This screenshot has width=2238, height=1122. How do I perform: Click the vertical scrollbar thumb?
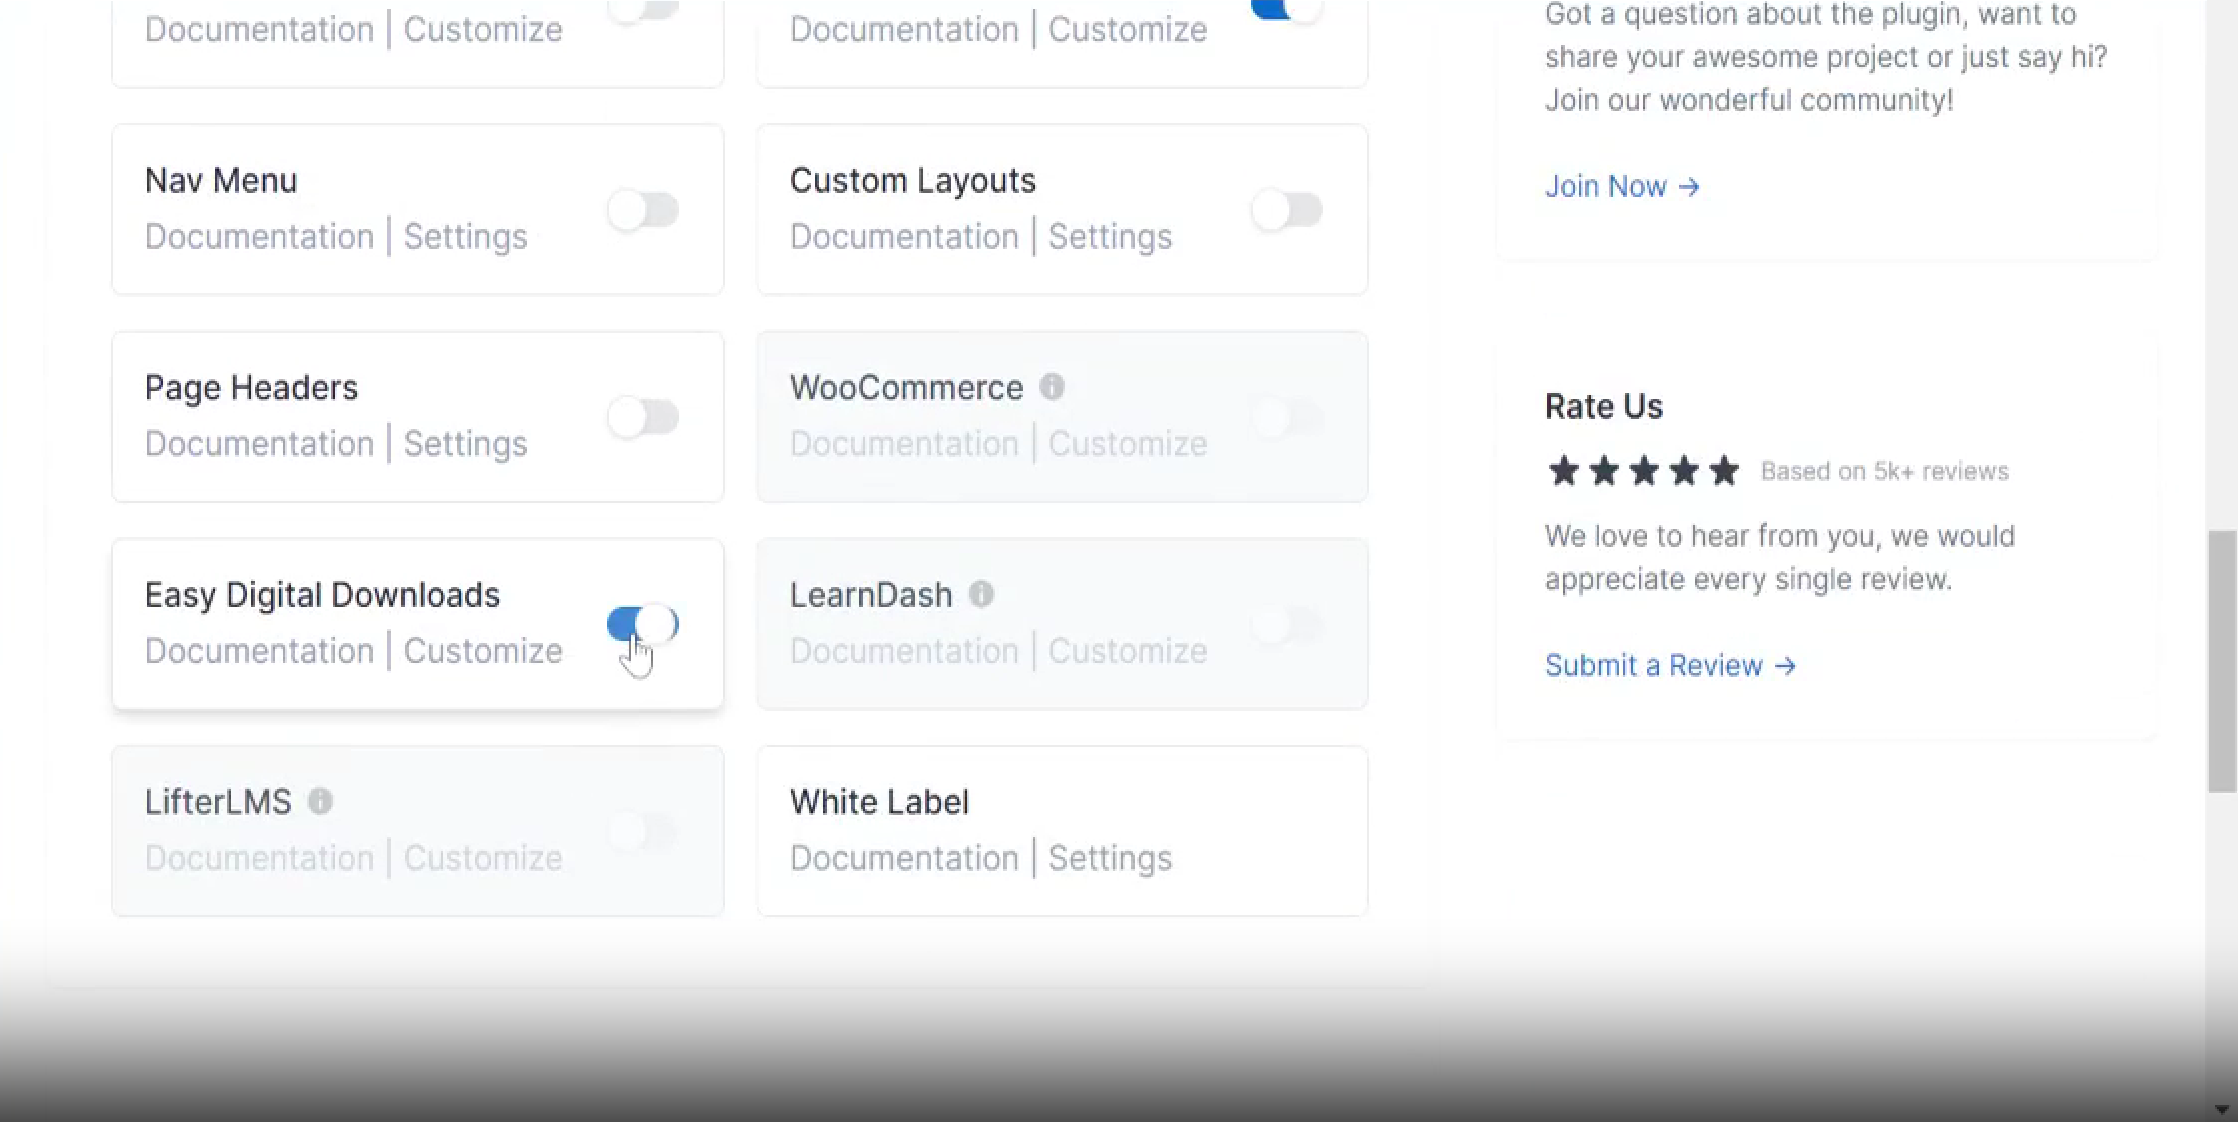pyautogui.click(x=2221, y=660)
